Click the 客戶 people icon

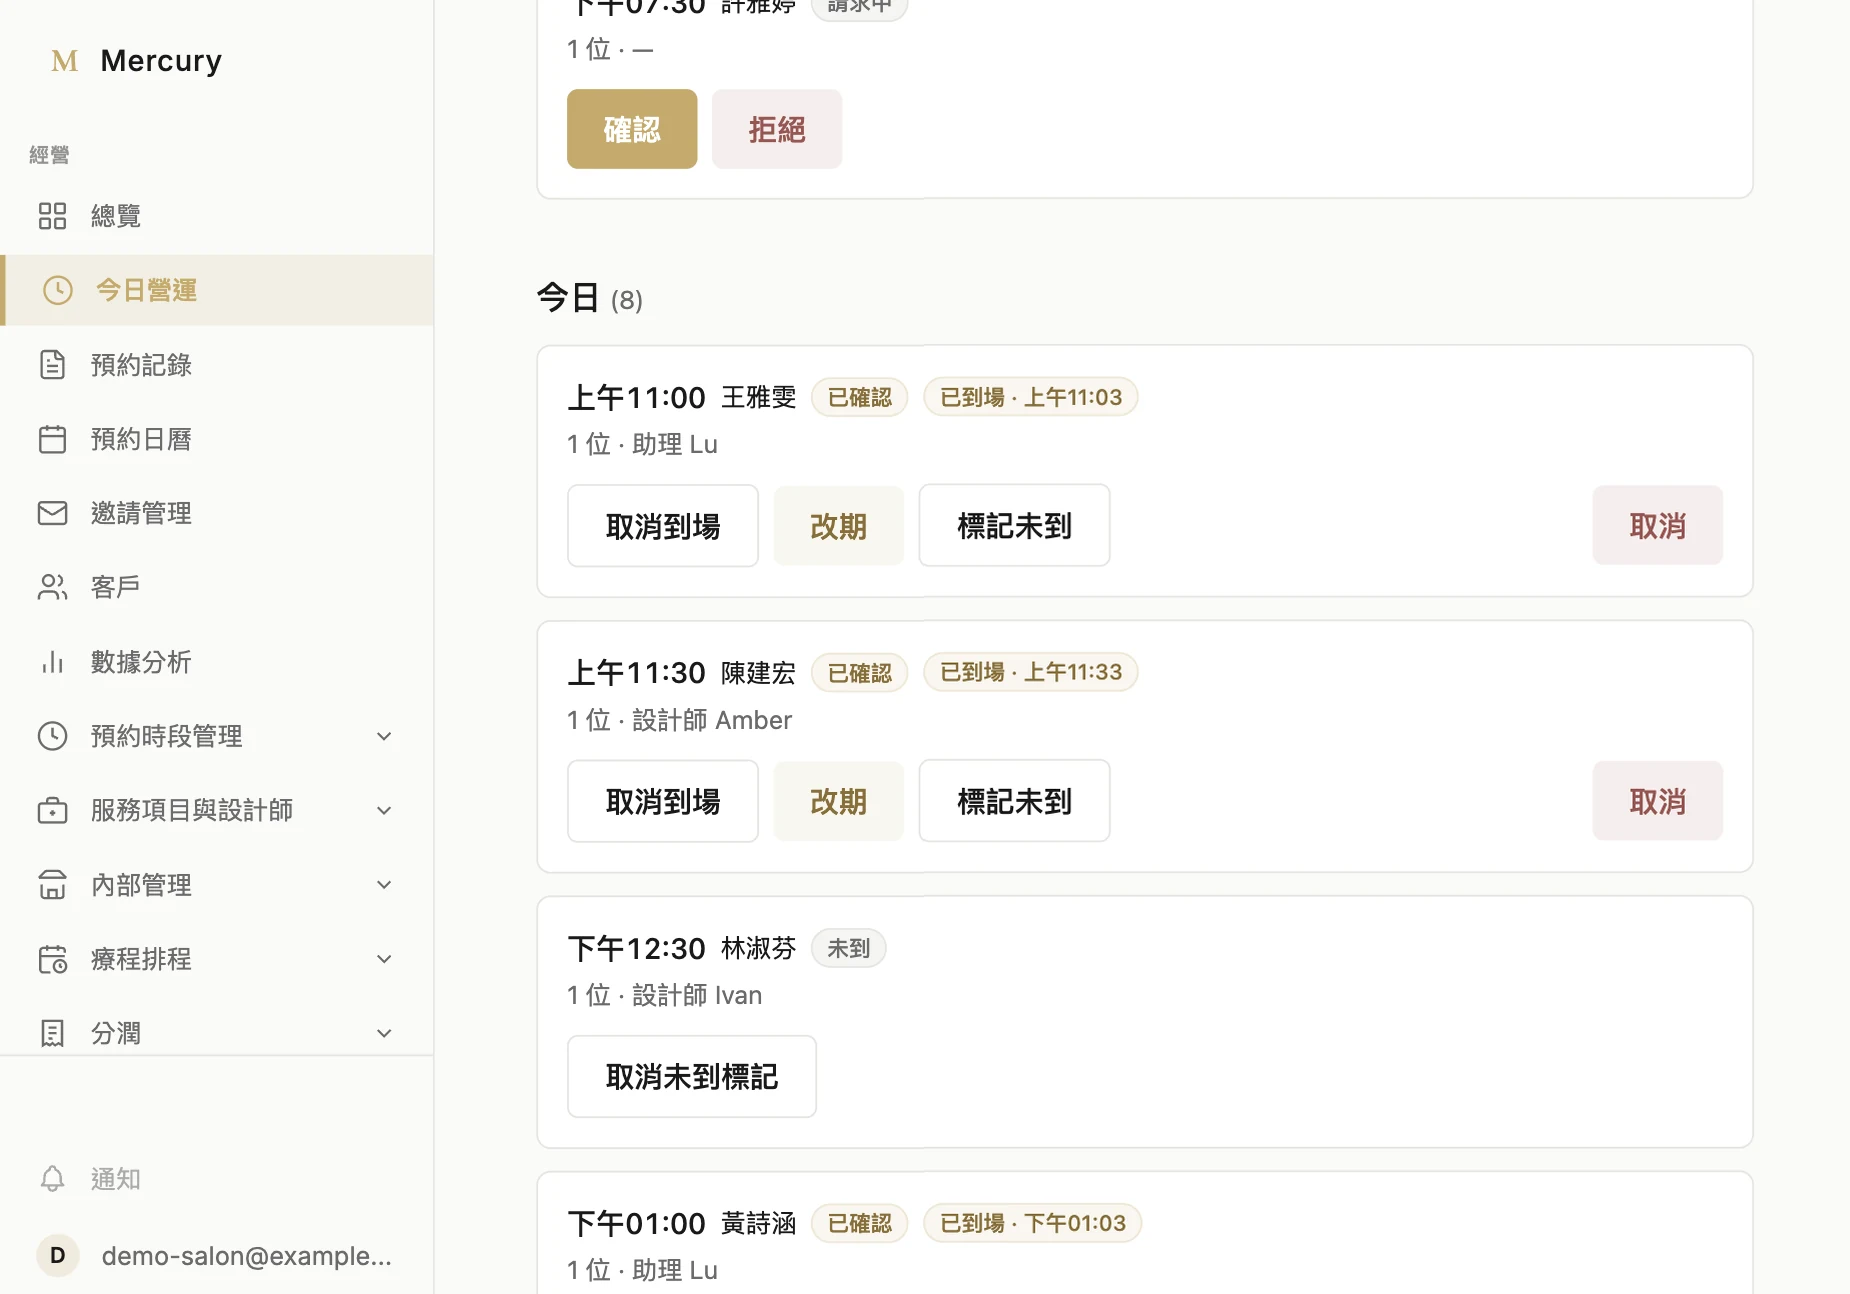click(x=52, y=587)
